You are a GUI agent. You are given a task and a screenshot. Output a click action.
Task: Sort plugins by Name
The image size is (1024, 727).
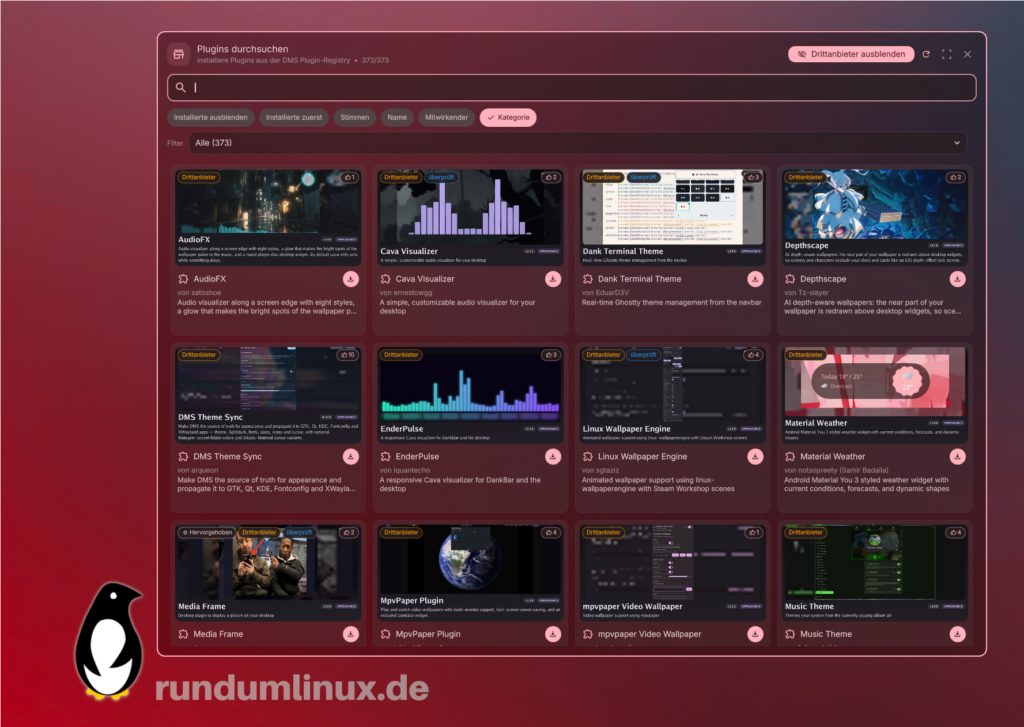[x=397, y=118]
